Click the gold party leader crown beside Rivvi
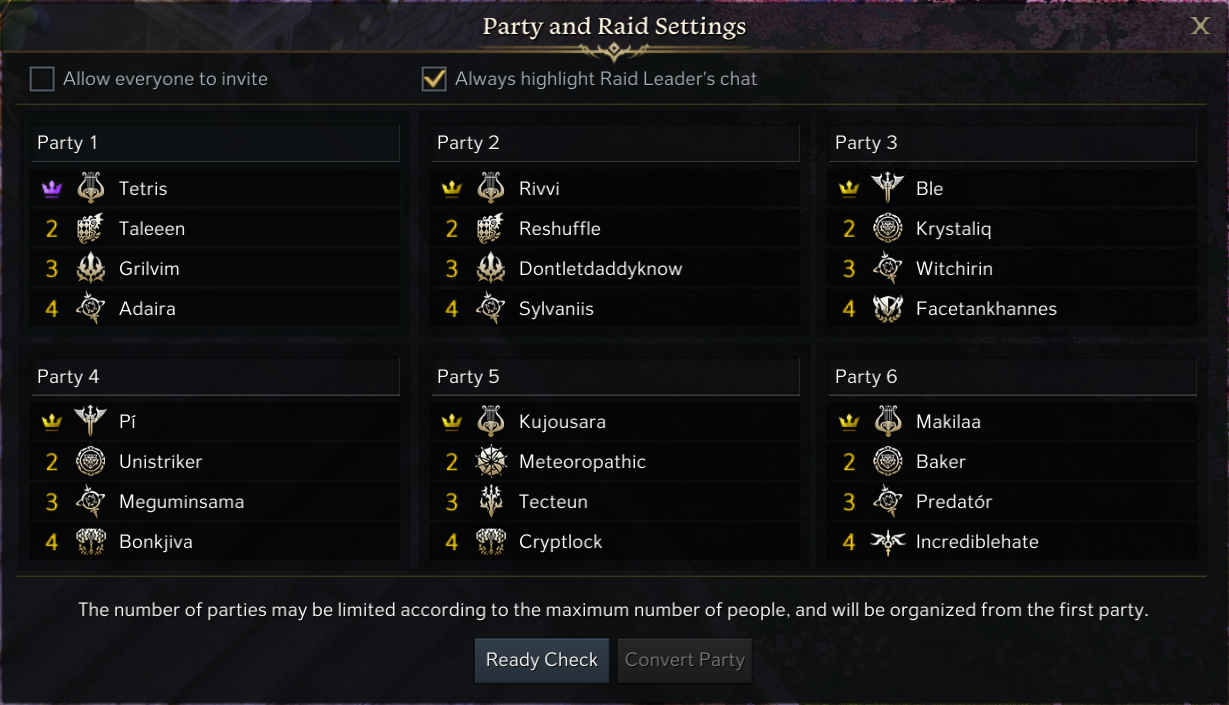The width and height of the screenshot is (1229, 705). pyautogui.click(x=452, y=189)
